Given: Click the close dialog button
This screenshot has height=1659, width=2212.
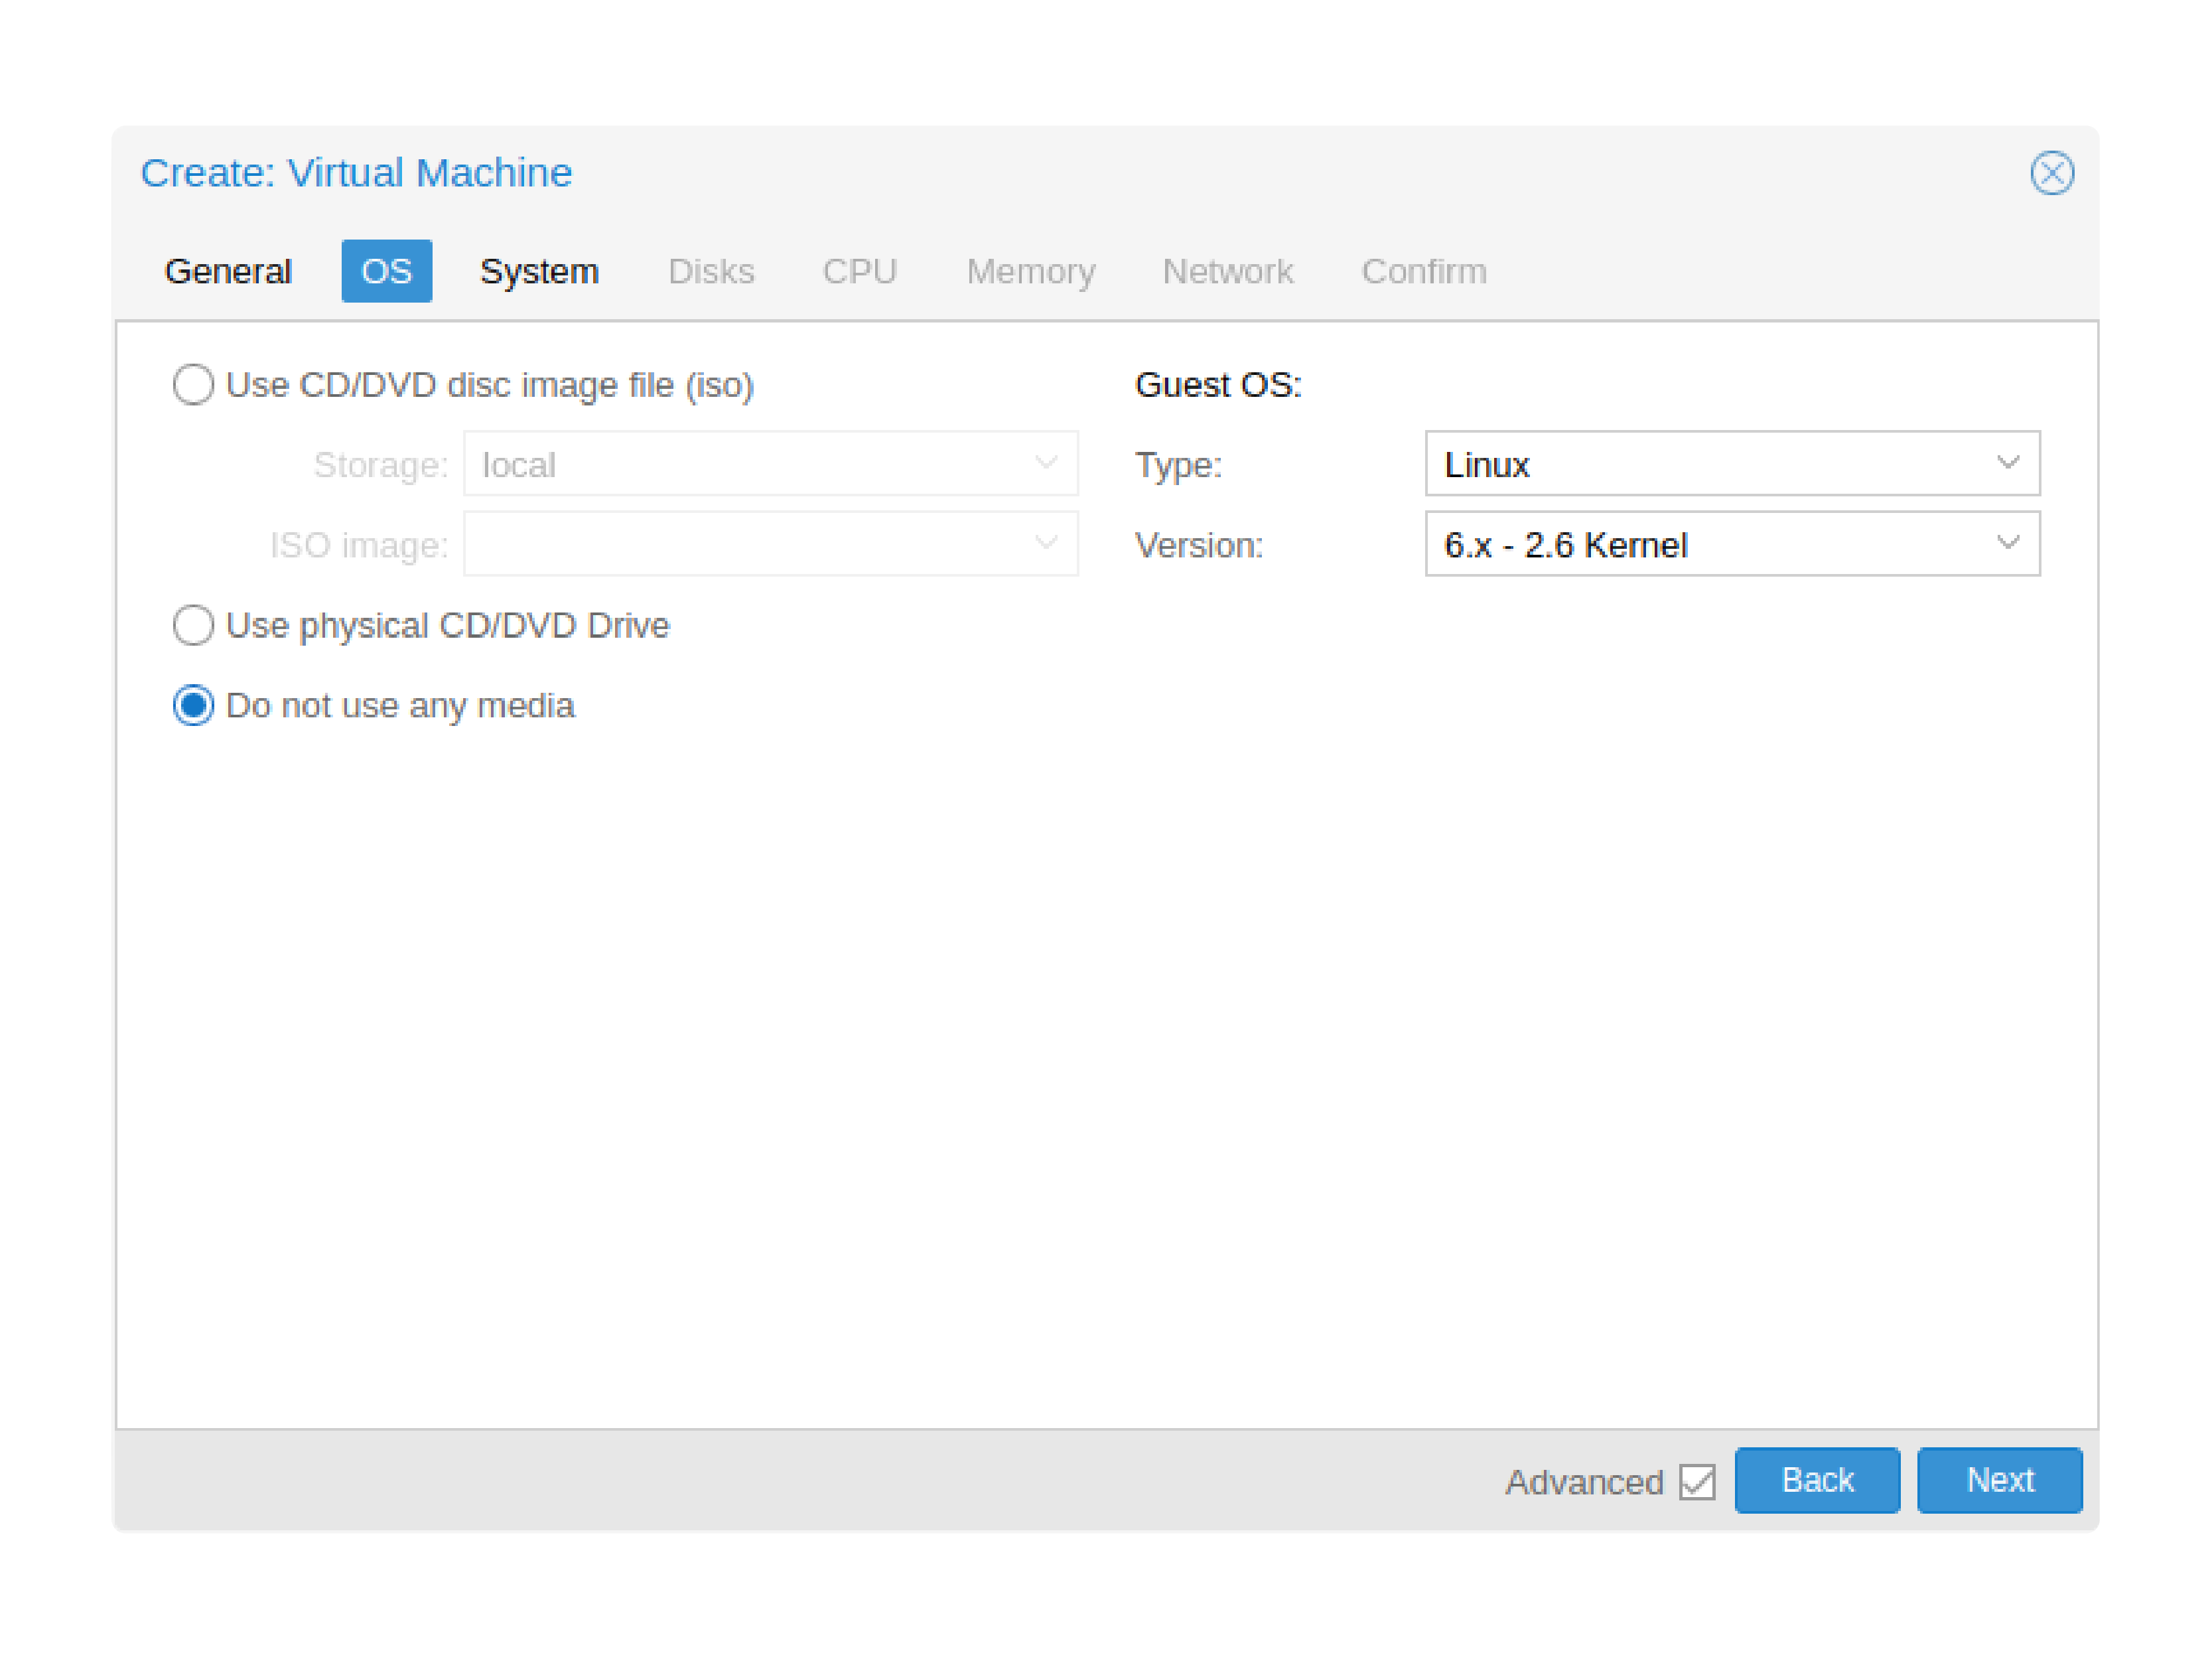Looking at the screenshot, I should pyautogui.click(x=2050, y=173).
